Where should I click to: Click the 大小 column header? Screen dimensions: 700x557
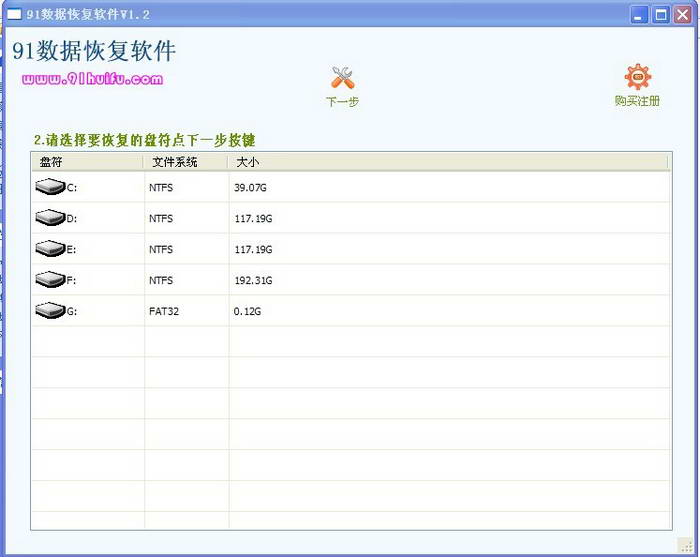448,162
